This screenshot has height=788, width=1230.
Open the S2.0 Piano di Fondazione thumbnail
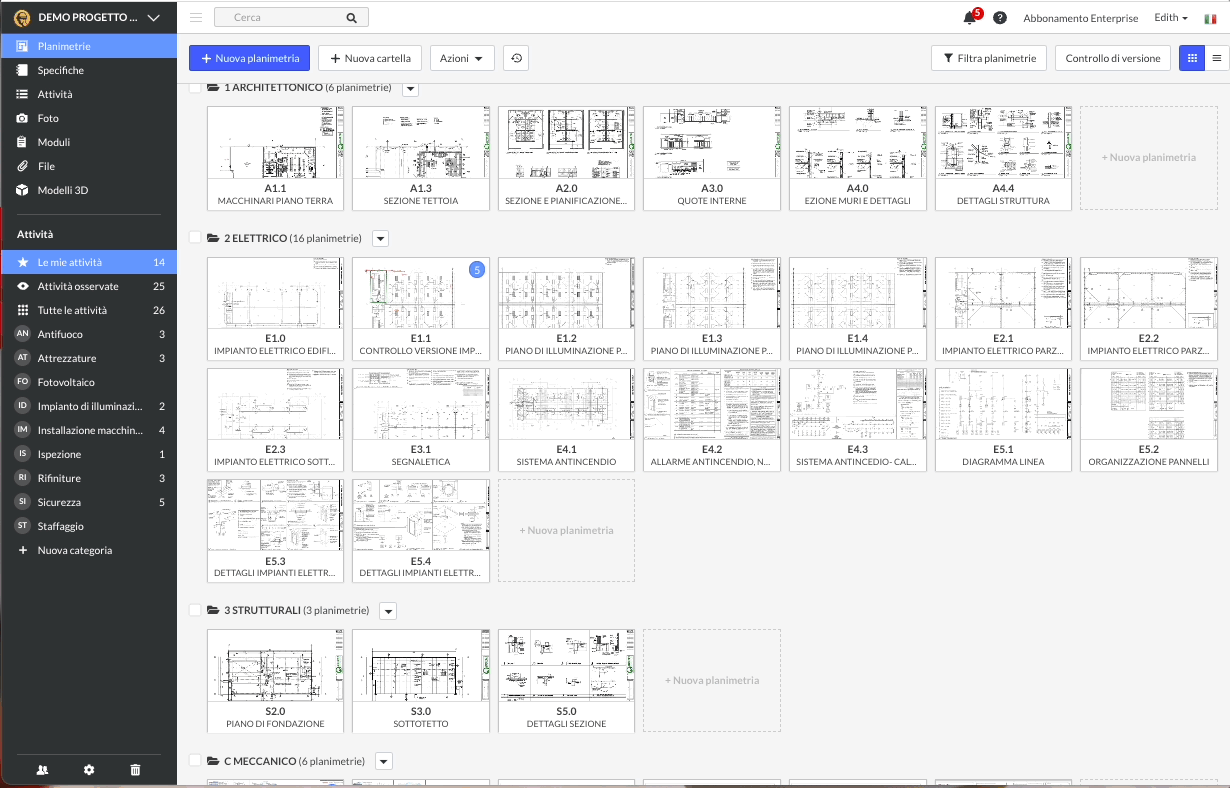pyautogui.click(x=275, y=681)
